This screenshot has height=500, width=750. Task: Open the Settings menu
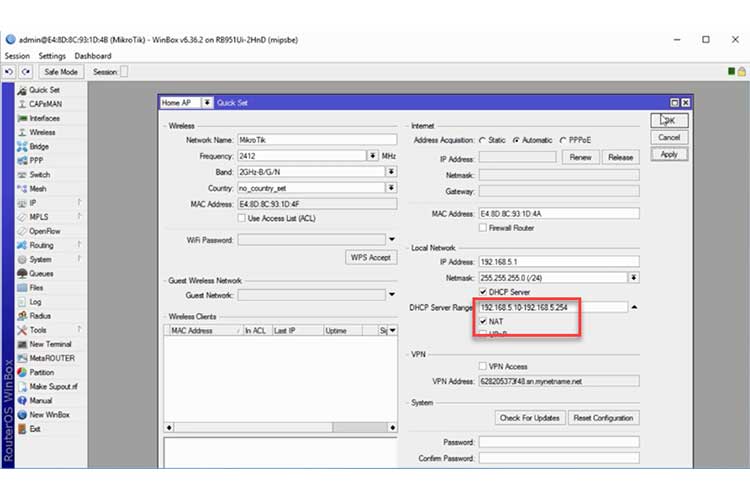[52, 56]
